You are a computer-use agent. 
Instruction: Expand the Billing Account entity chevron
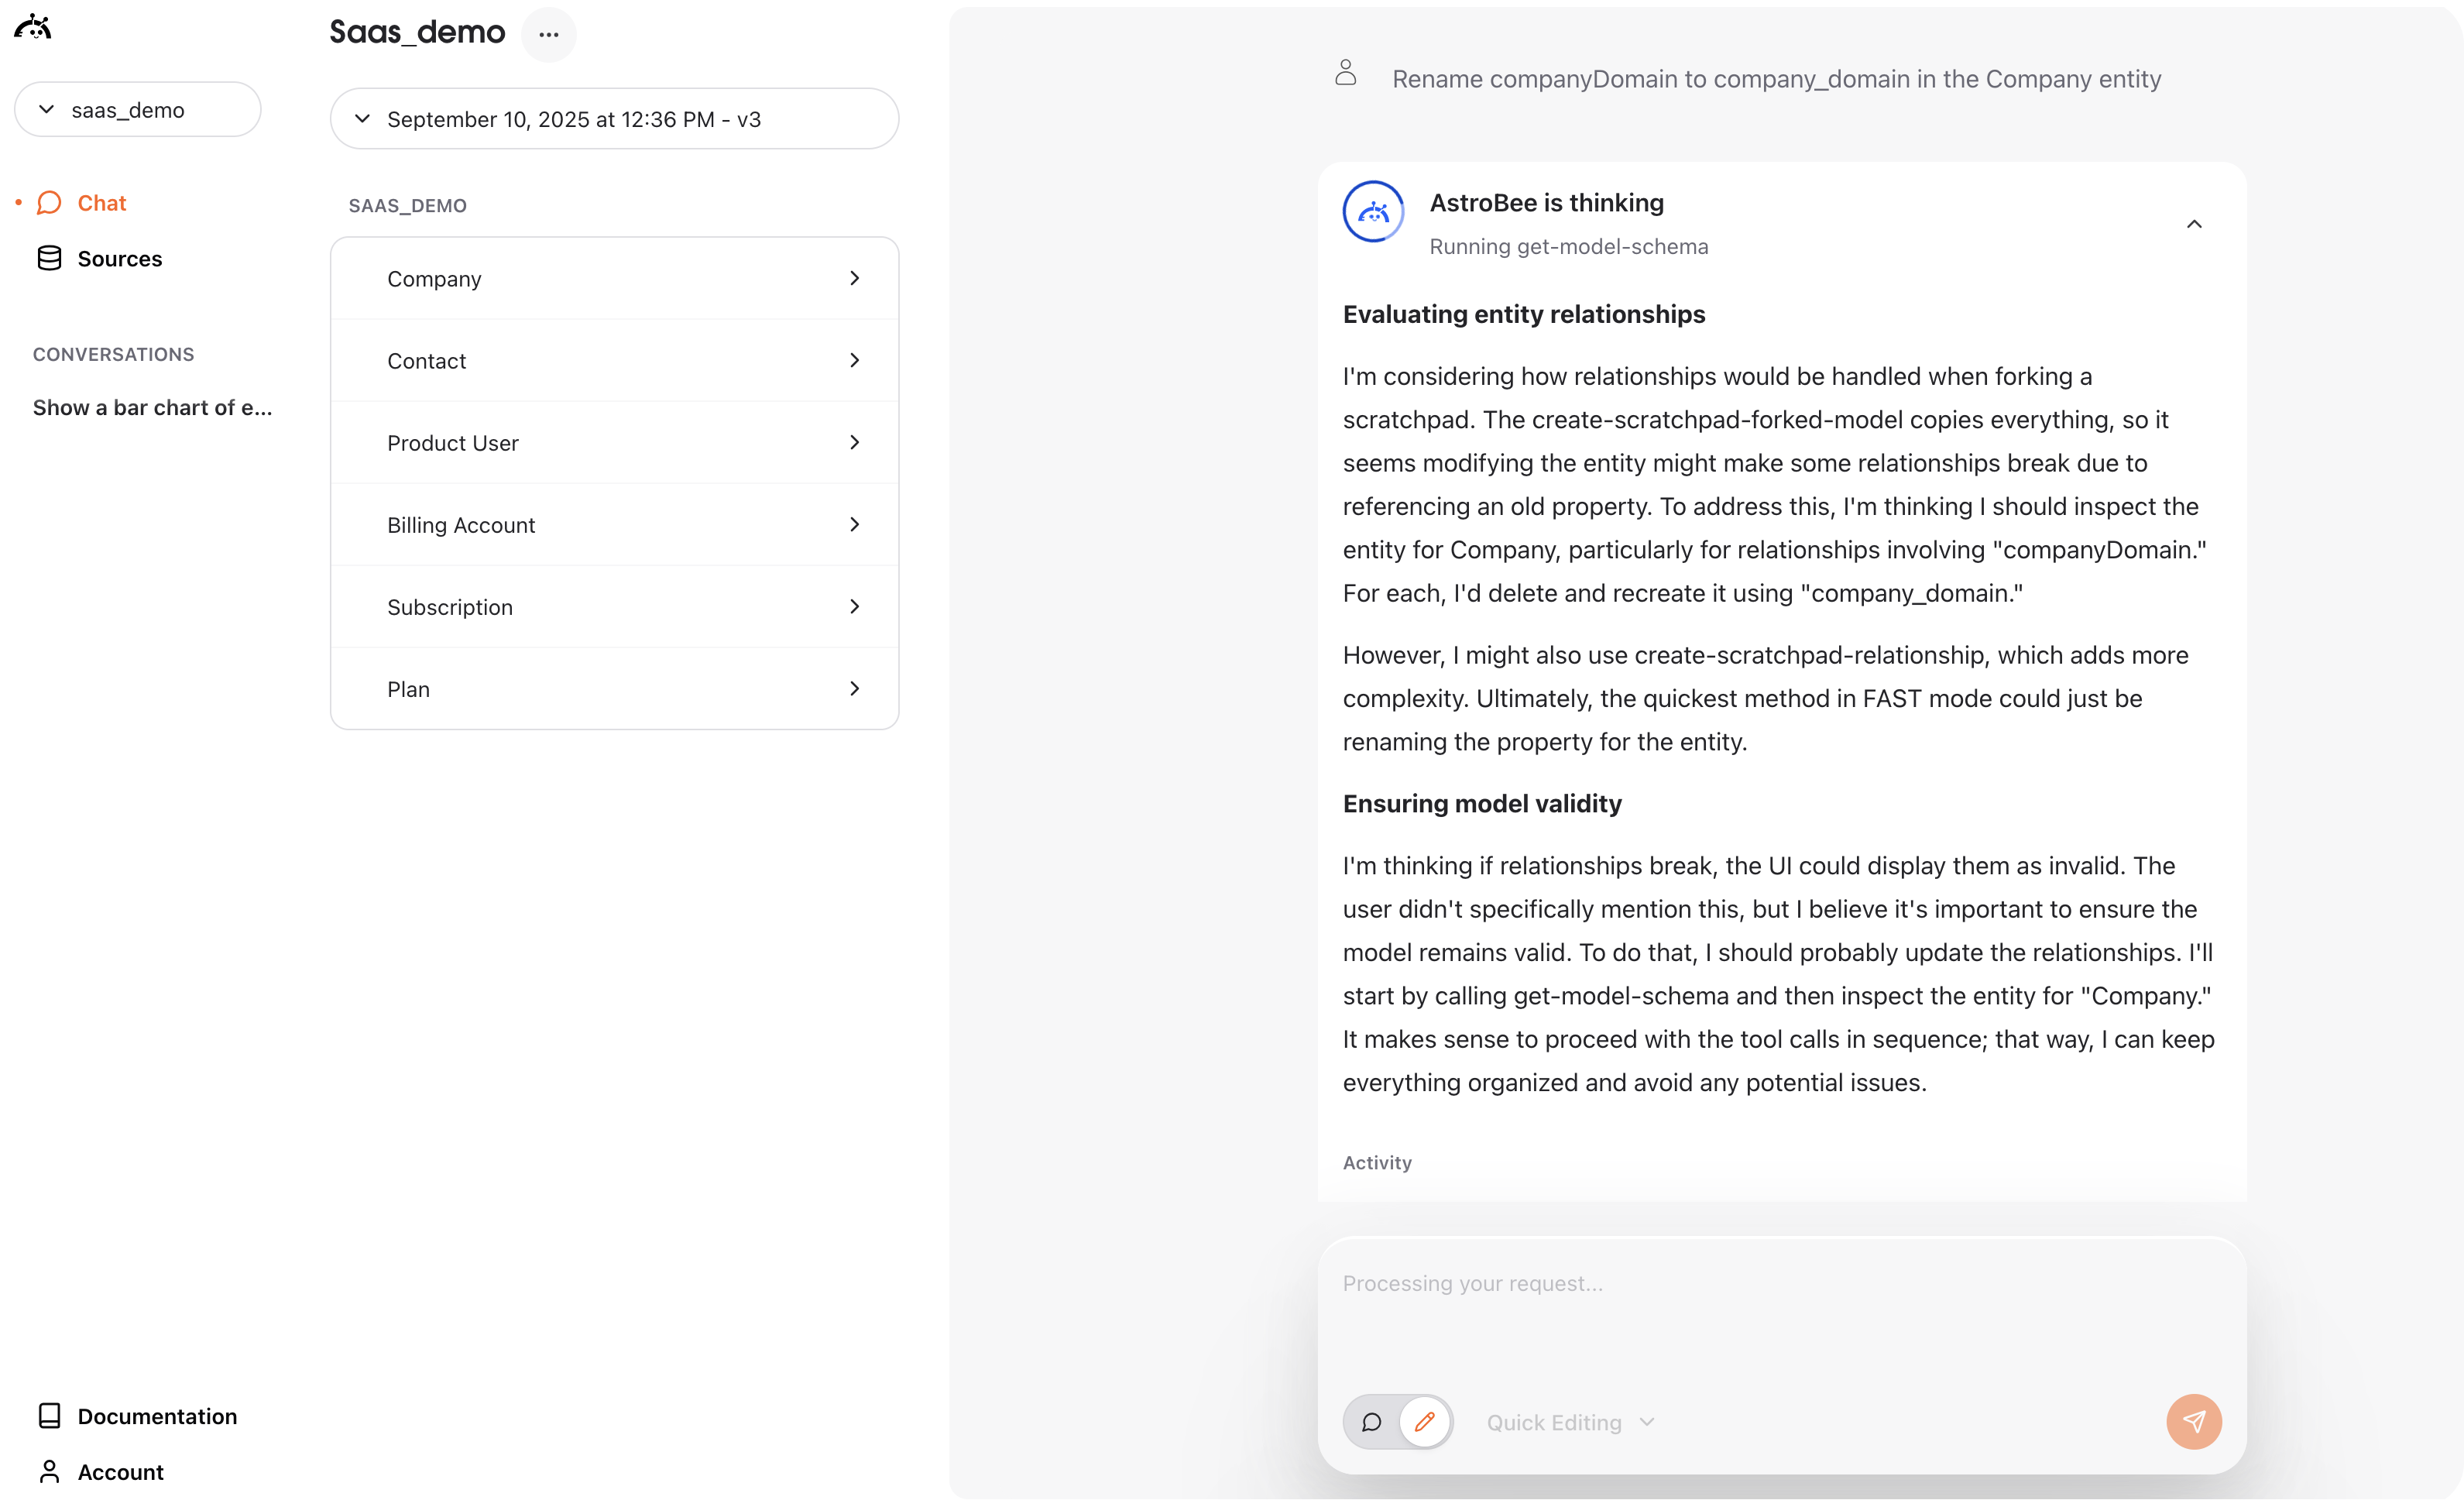point(854,524)
